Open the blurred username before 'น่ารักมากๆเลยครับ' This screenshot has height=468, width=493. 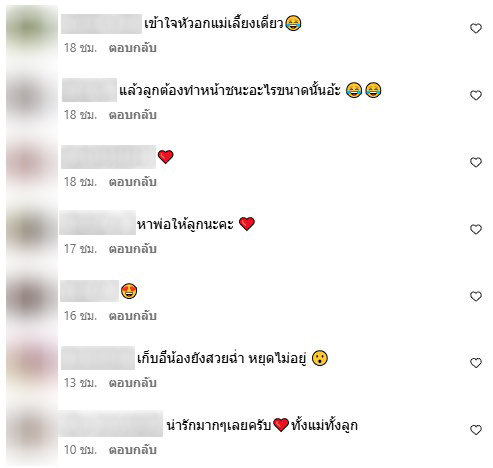coord(111,424)
